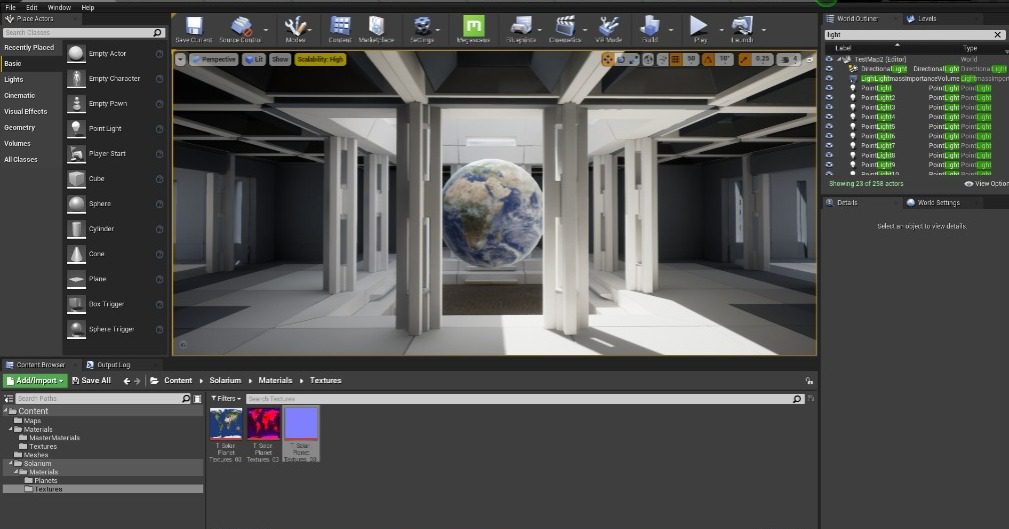Clear the World Outliner search with X
The height and width of the screenshot is (529, 1009).
(997, 35)
